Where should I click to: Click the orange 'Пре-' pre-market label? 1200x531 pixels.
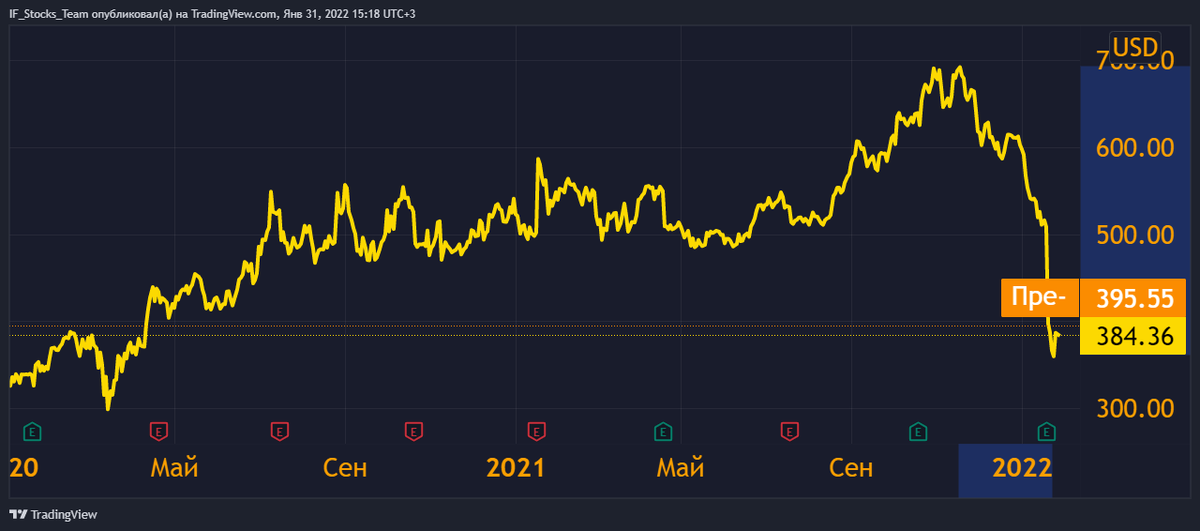tap(1040, 298)
